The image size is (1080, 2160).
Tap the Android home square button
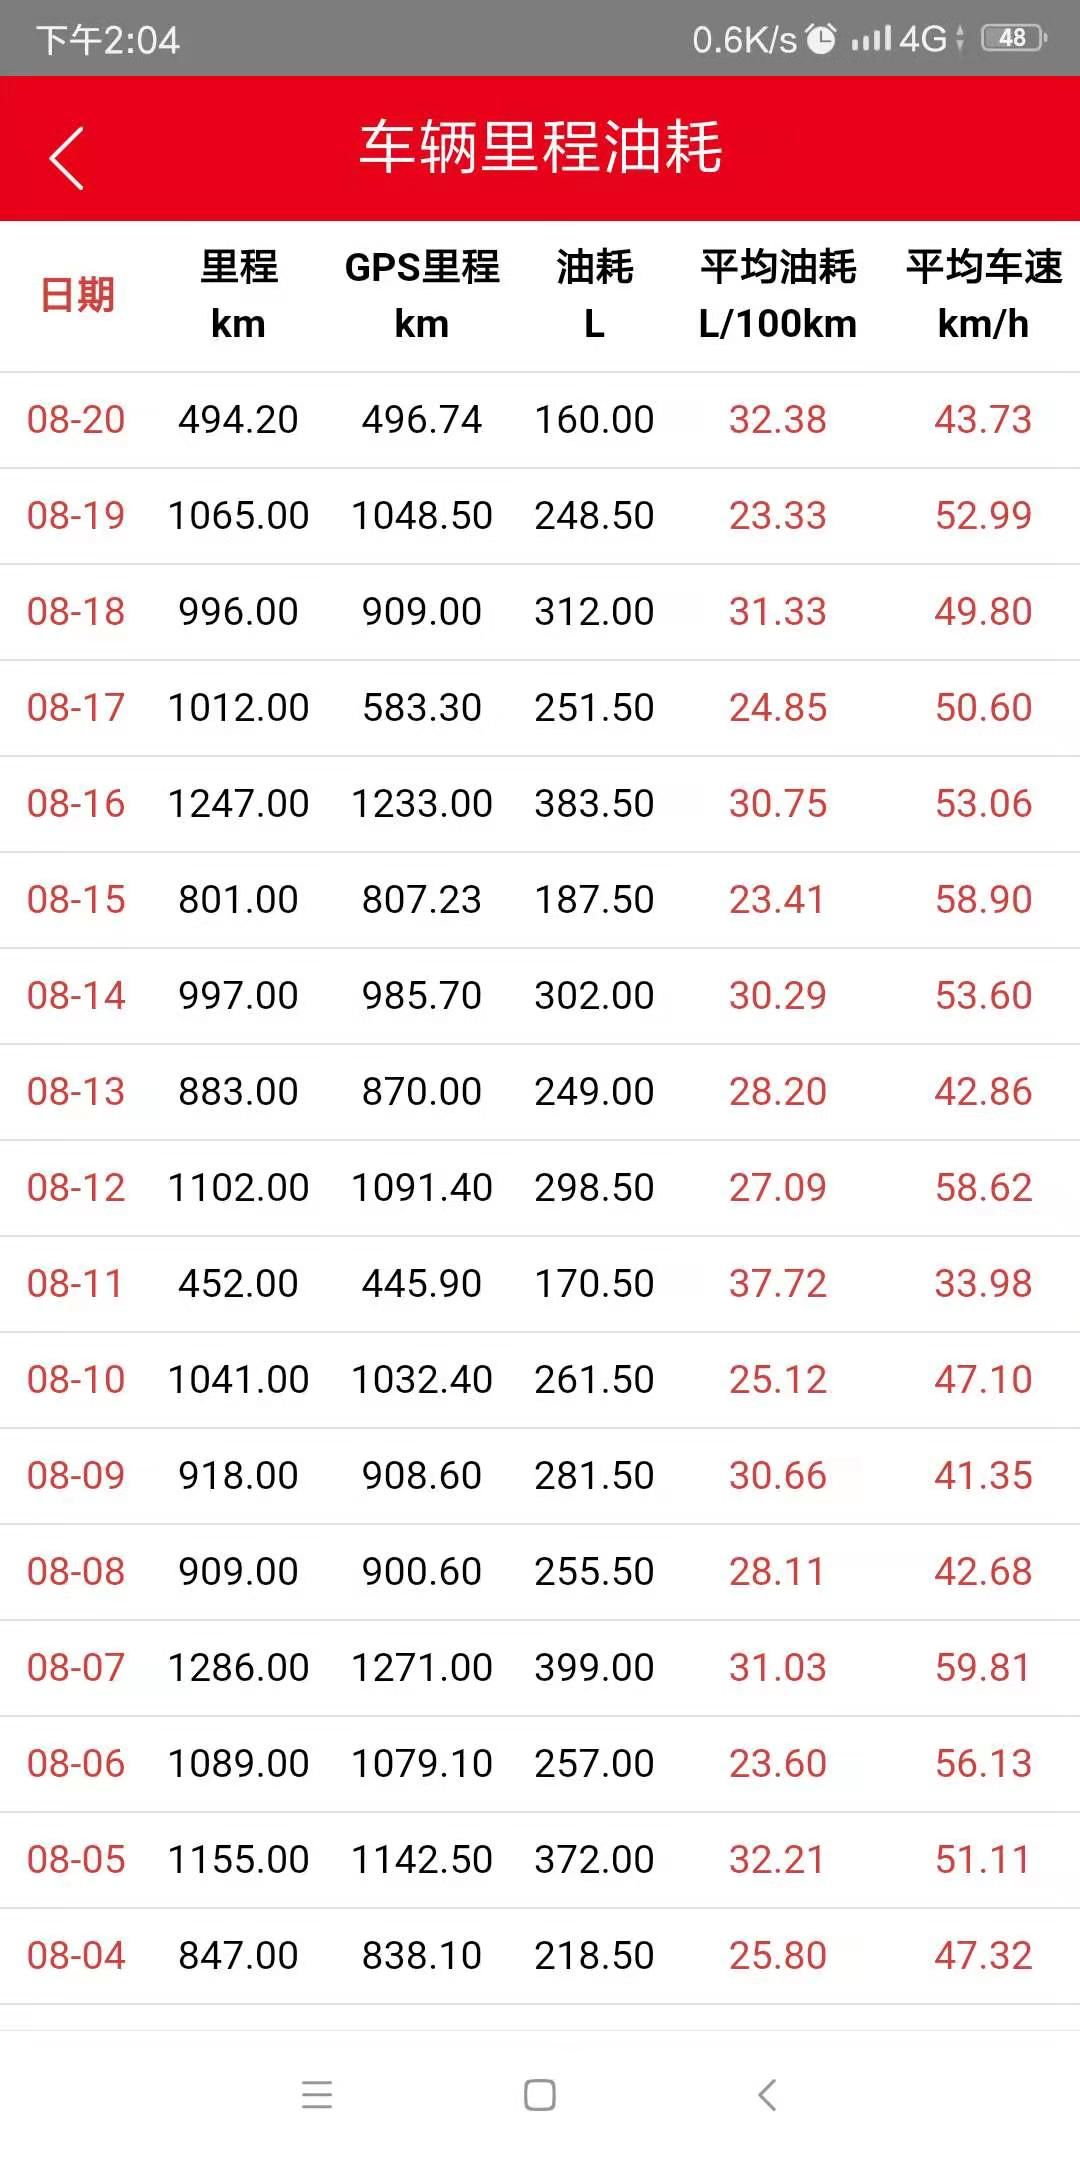[x=540, y=2094]
